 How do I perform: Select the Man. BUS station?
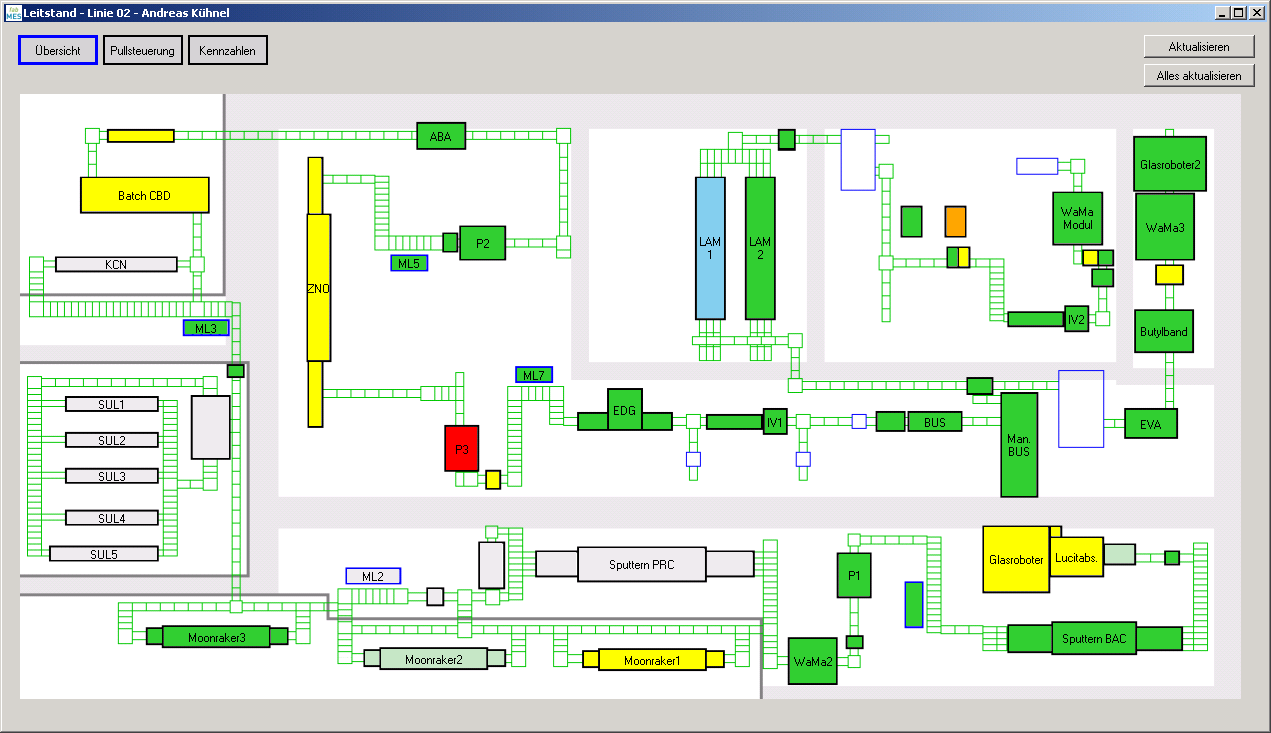[1019, 444]
